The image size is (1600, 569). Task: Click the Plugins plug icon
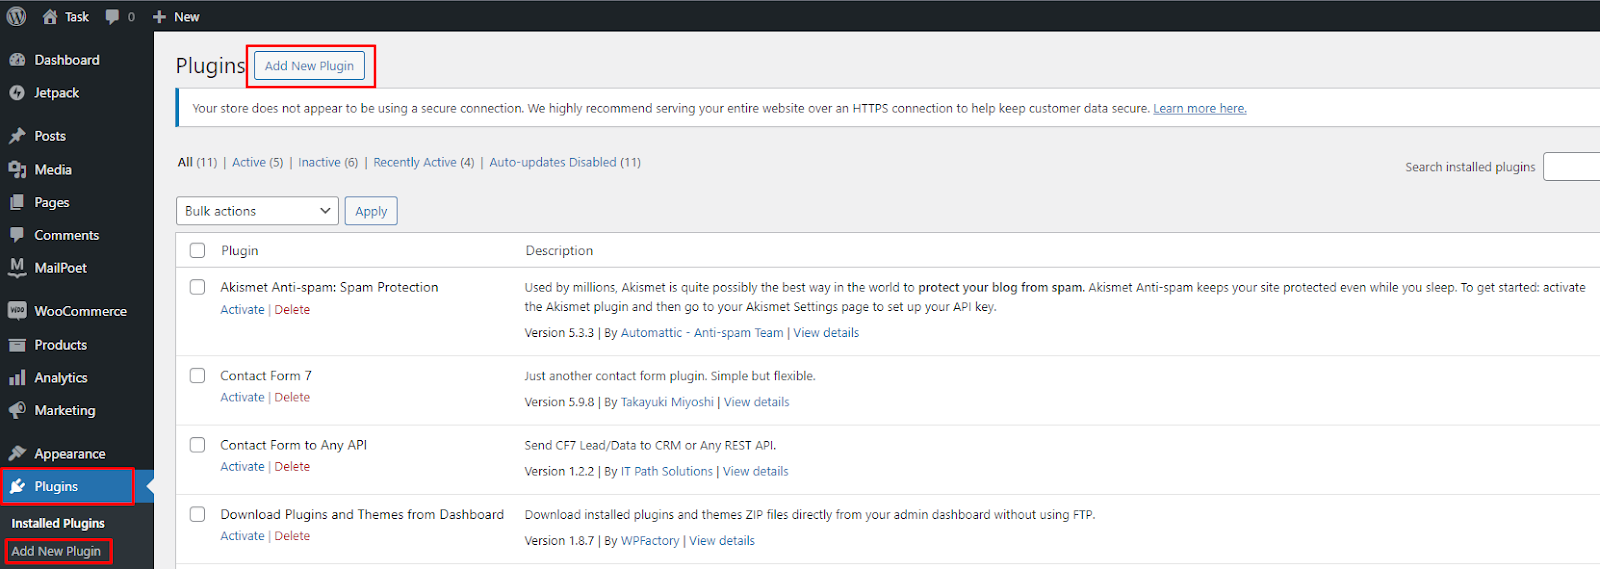click(17, 487)
